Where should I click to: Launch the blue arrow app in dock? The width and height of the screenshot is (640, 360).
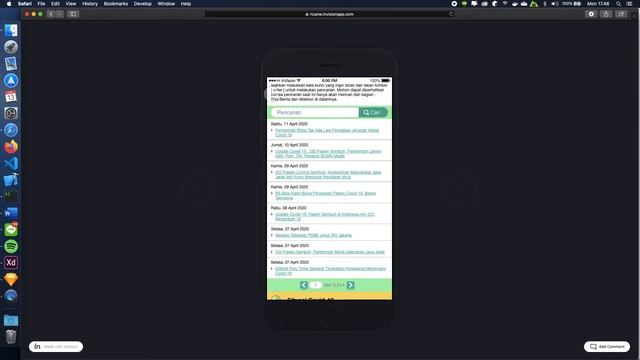coord(11,80)
